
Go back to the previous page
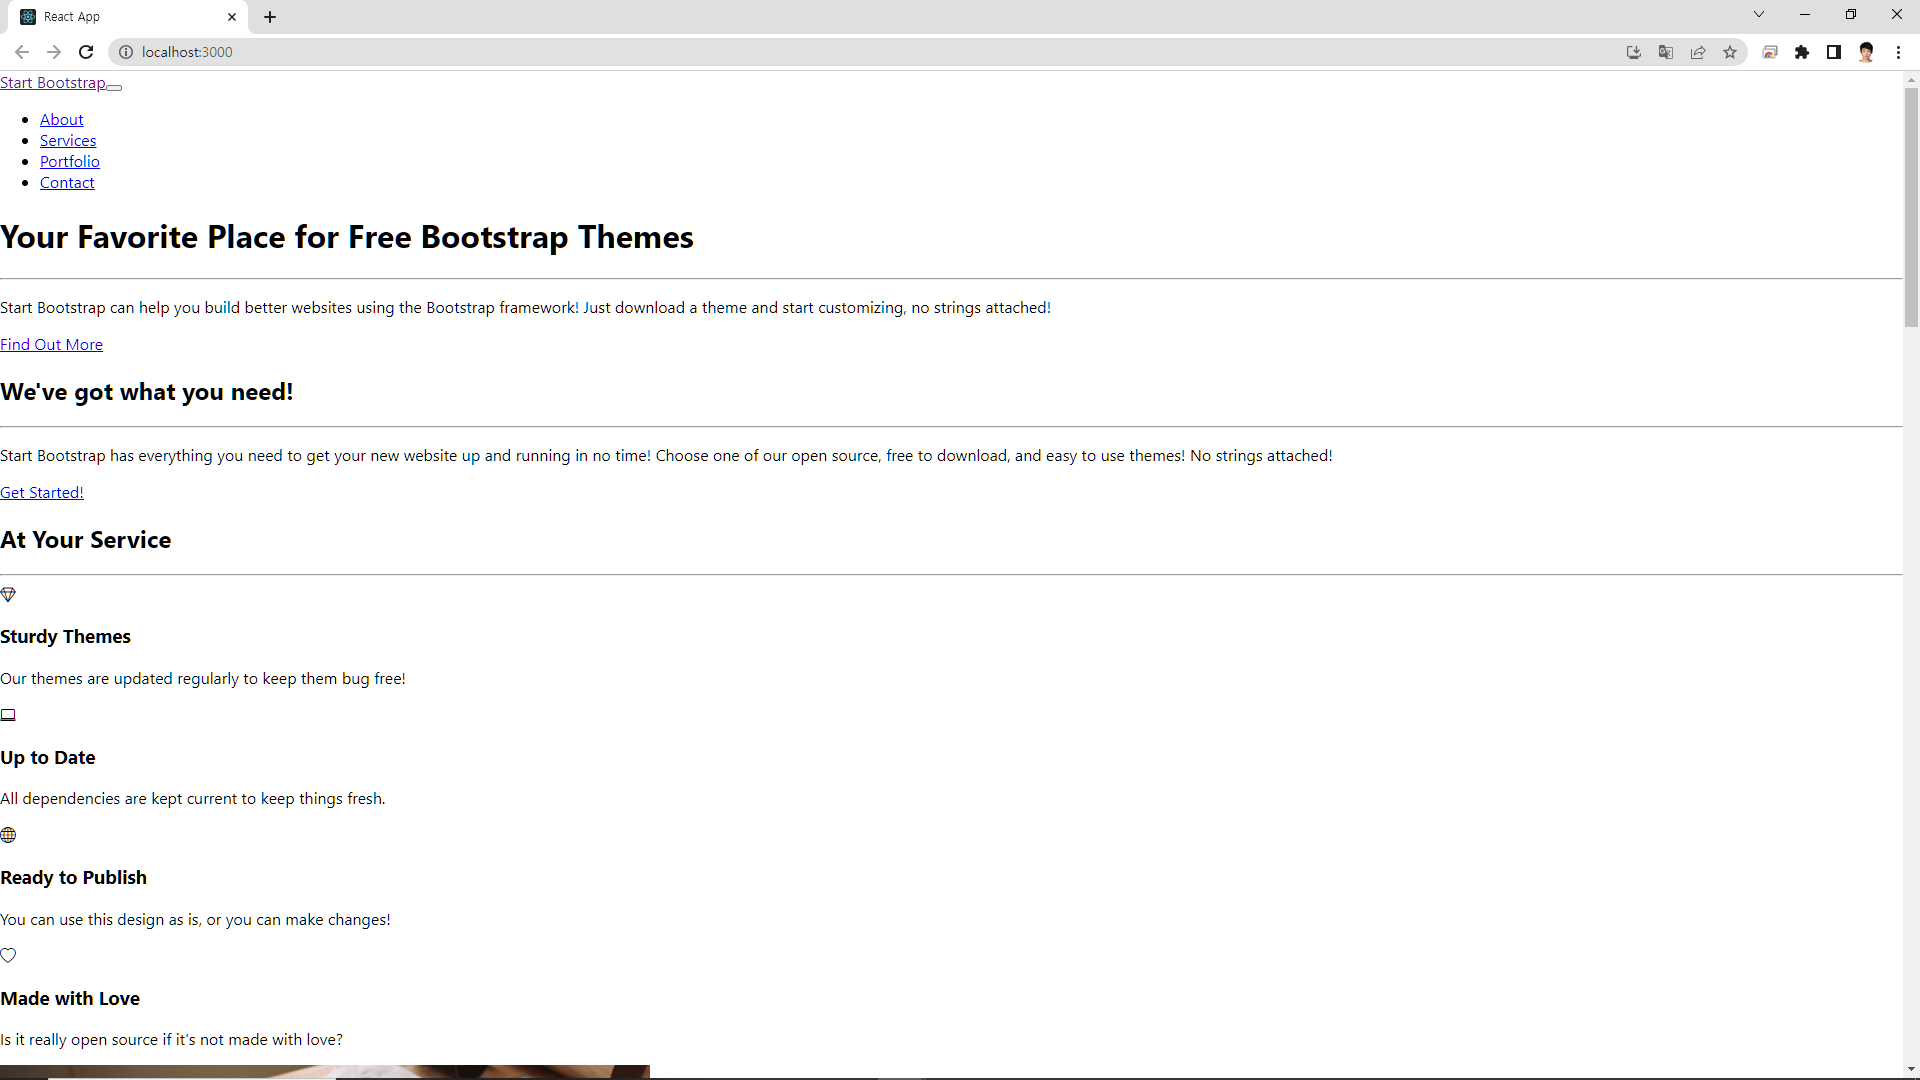point(21,52)
